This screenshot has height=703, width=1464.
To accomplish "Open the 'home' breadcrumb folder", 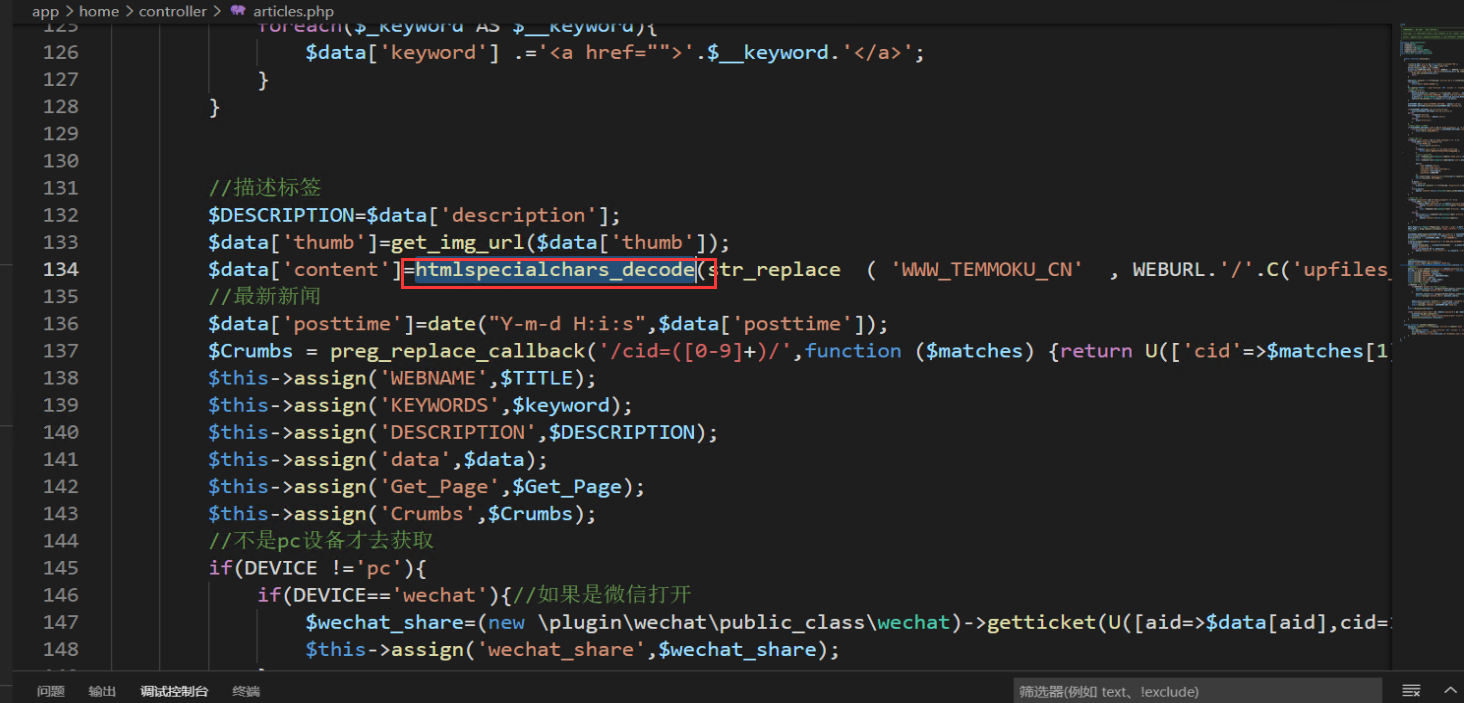I will (99, 11).
